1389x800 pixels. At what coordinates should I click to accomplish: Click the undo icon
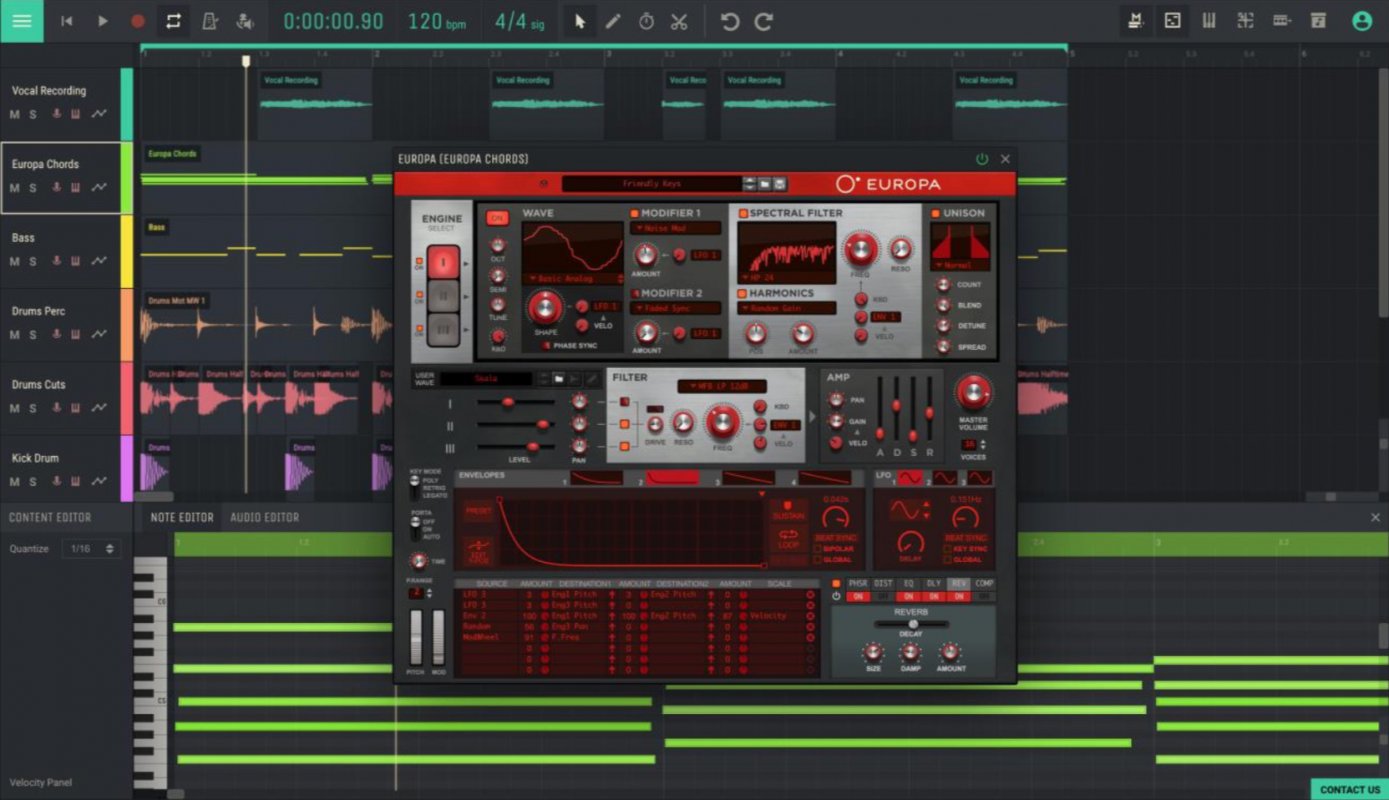[x=727, y=20]
